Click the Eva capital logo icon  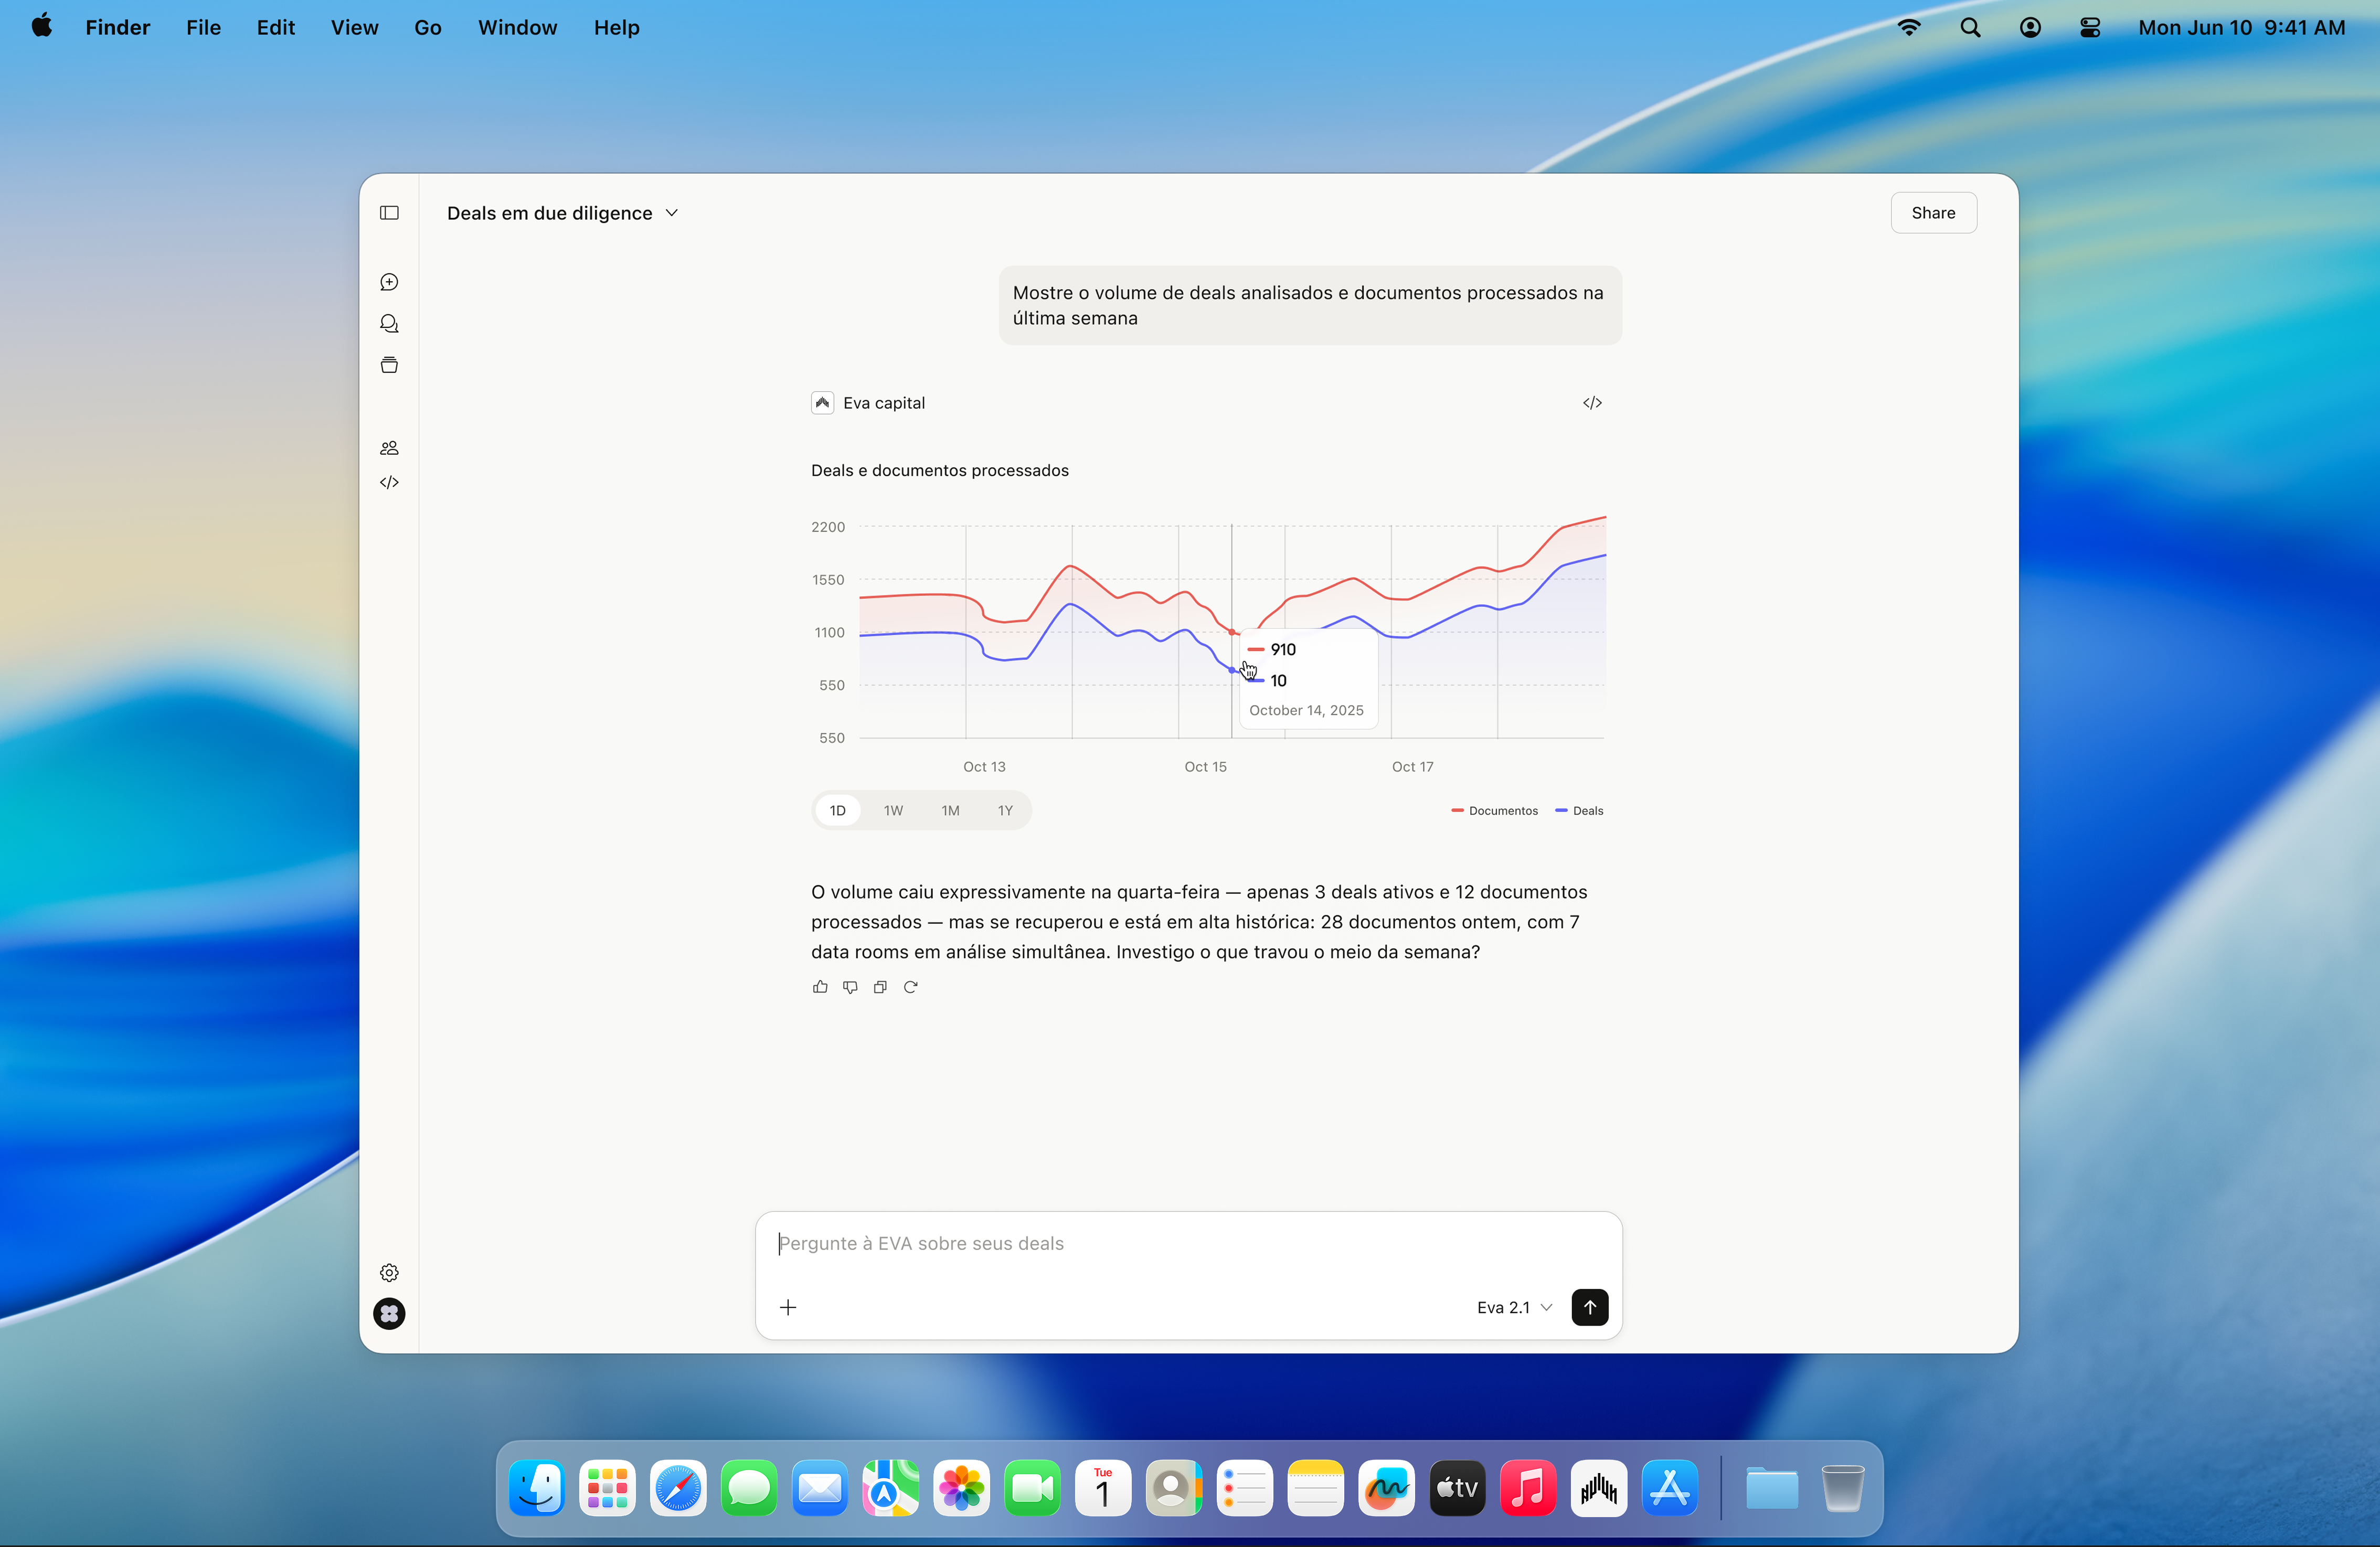822,403
